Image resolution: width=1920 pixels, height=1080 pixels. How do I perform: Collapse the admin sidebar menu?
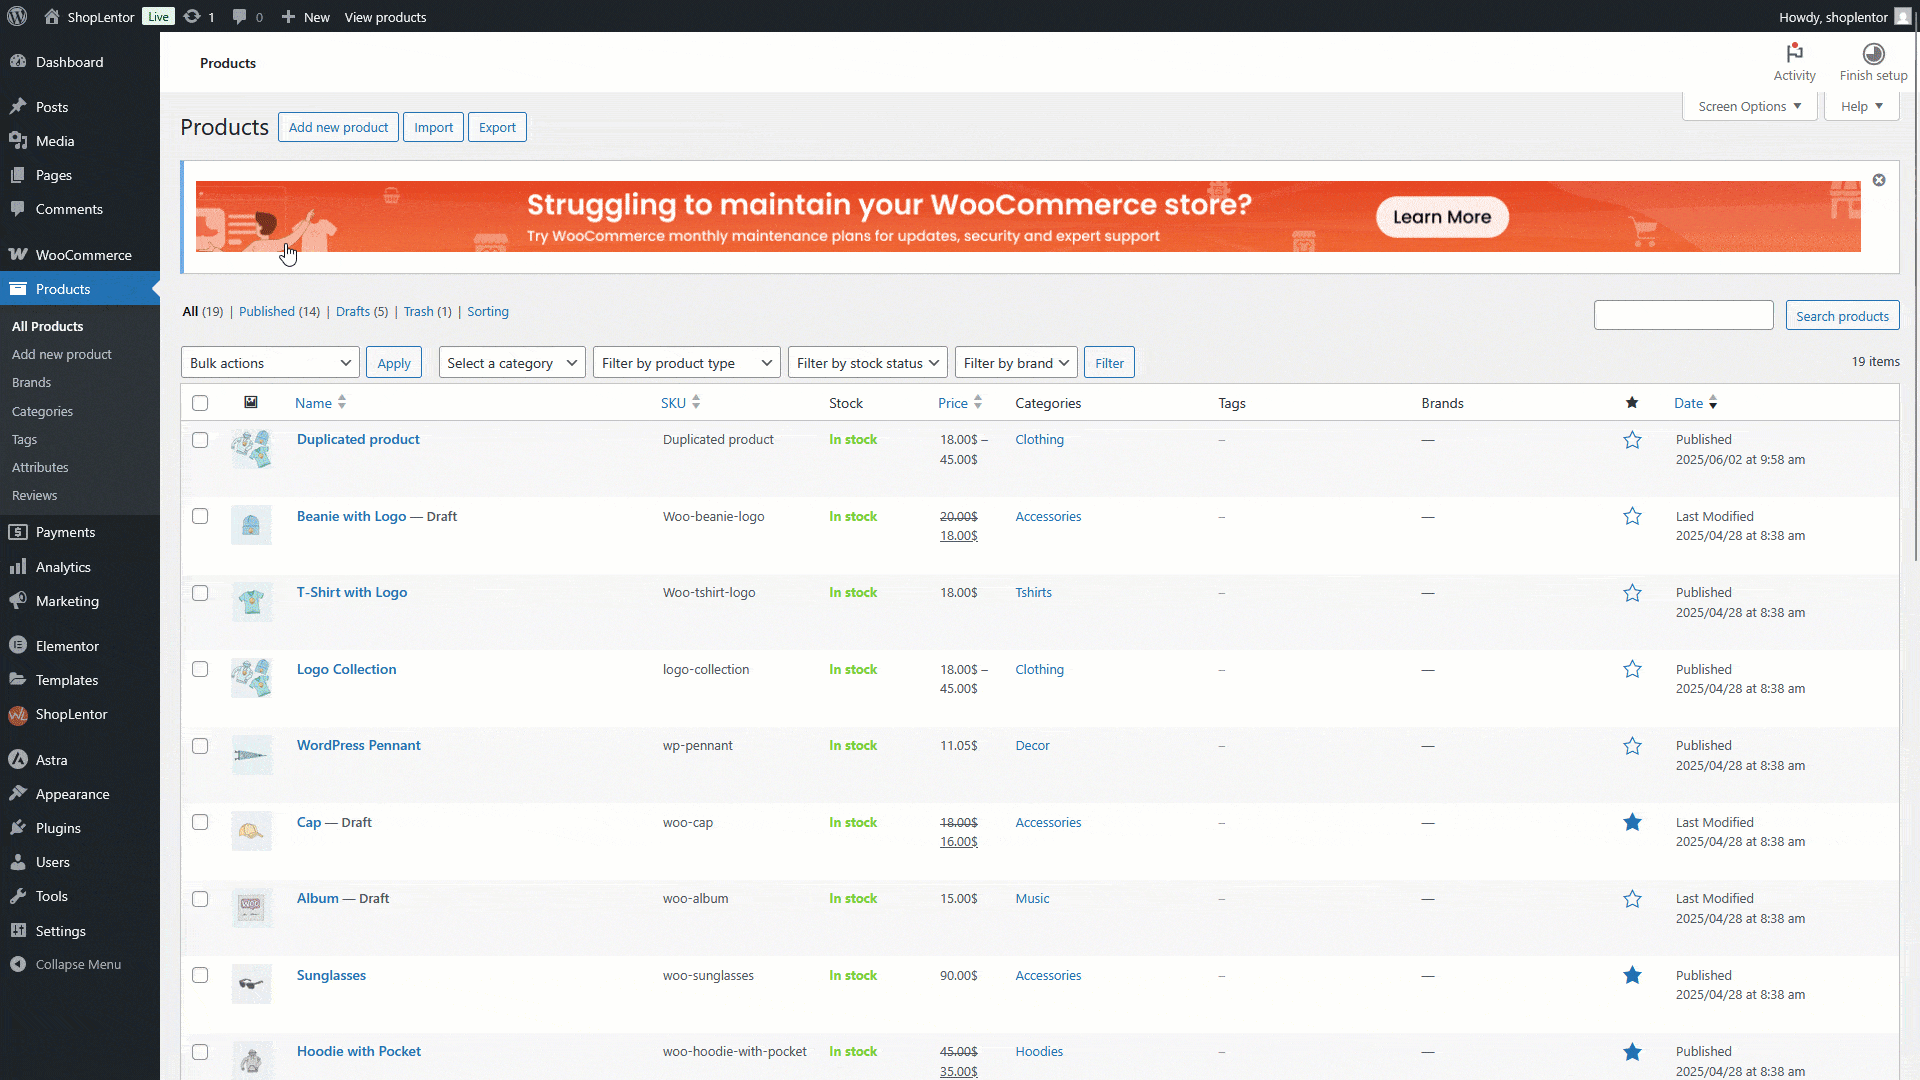[80, 964]
